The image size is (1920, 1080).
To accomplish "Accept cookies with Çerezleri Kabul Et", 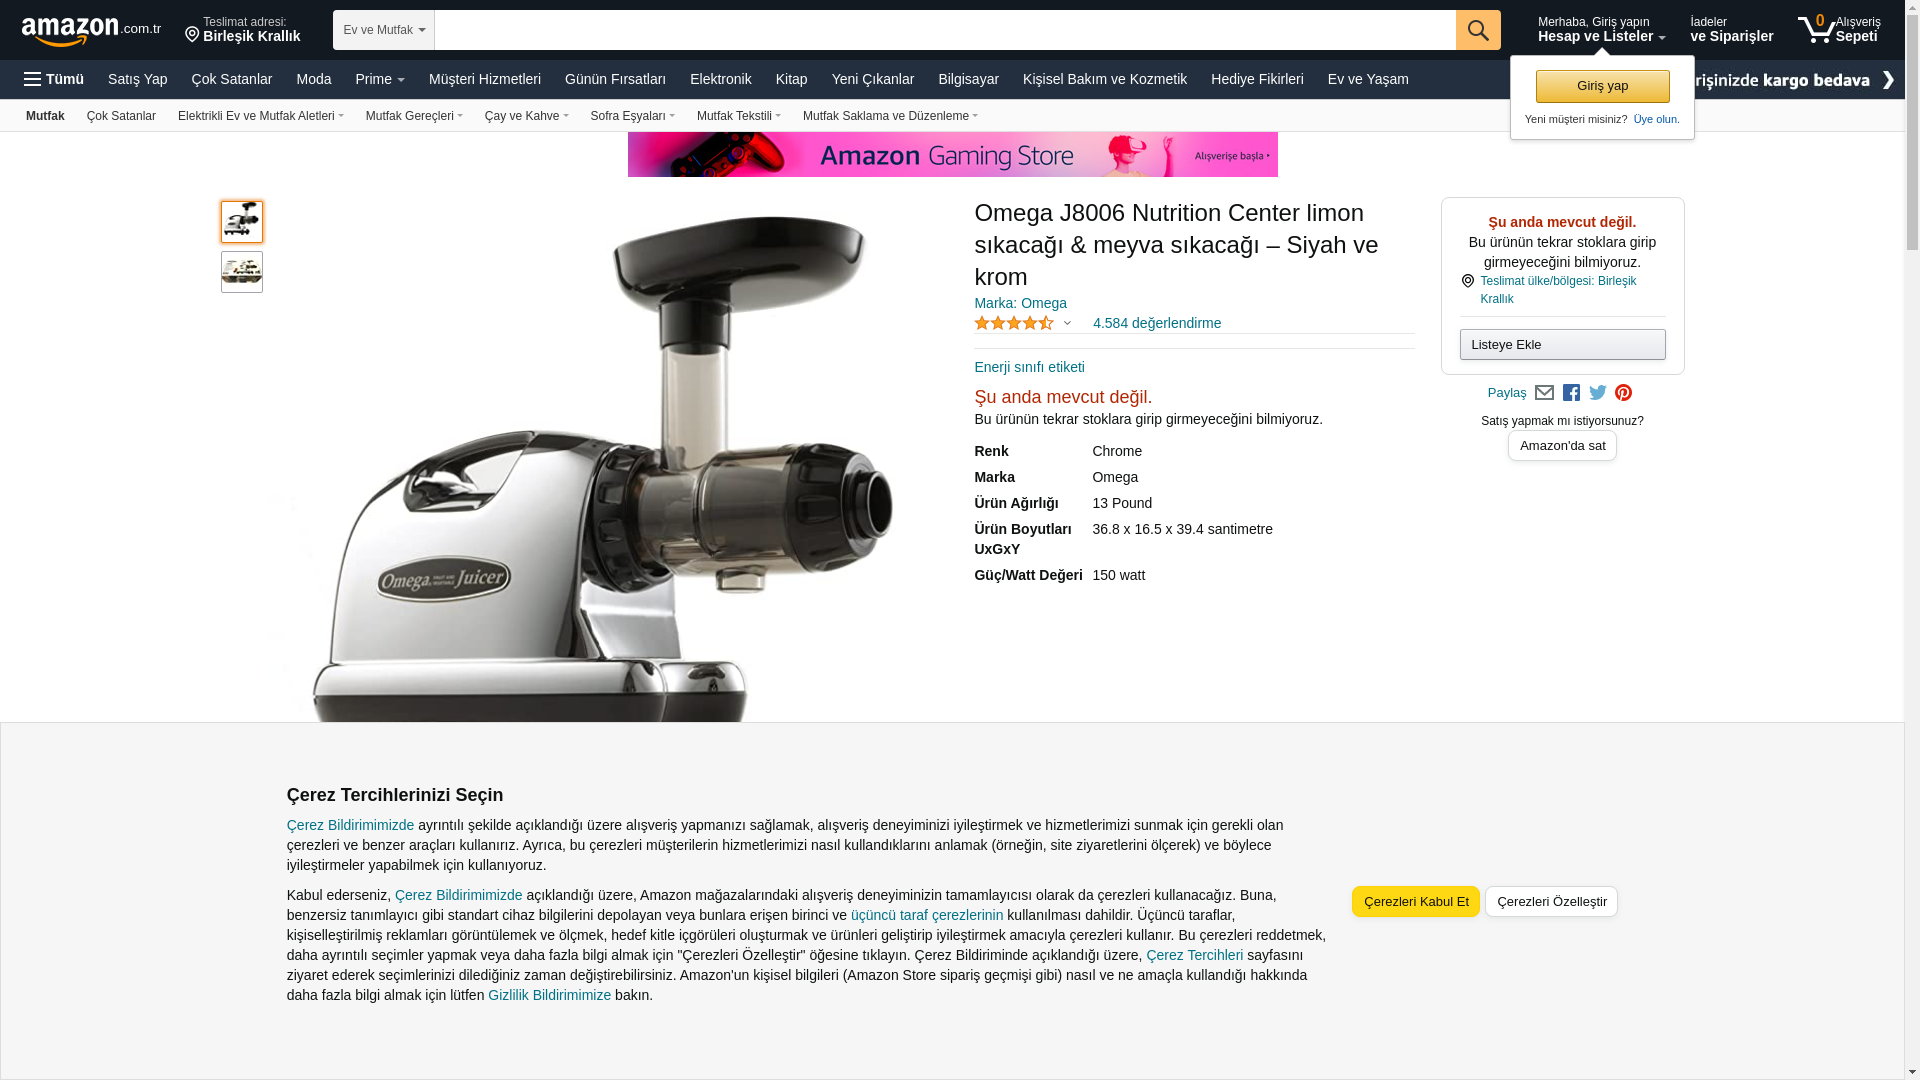I will pyautogui.click(x=1416, y=901).
